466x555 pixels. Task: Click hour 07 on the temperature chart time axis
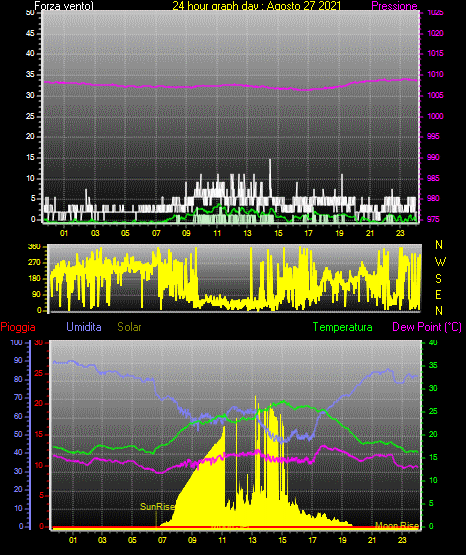(162, 540)
